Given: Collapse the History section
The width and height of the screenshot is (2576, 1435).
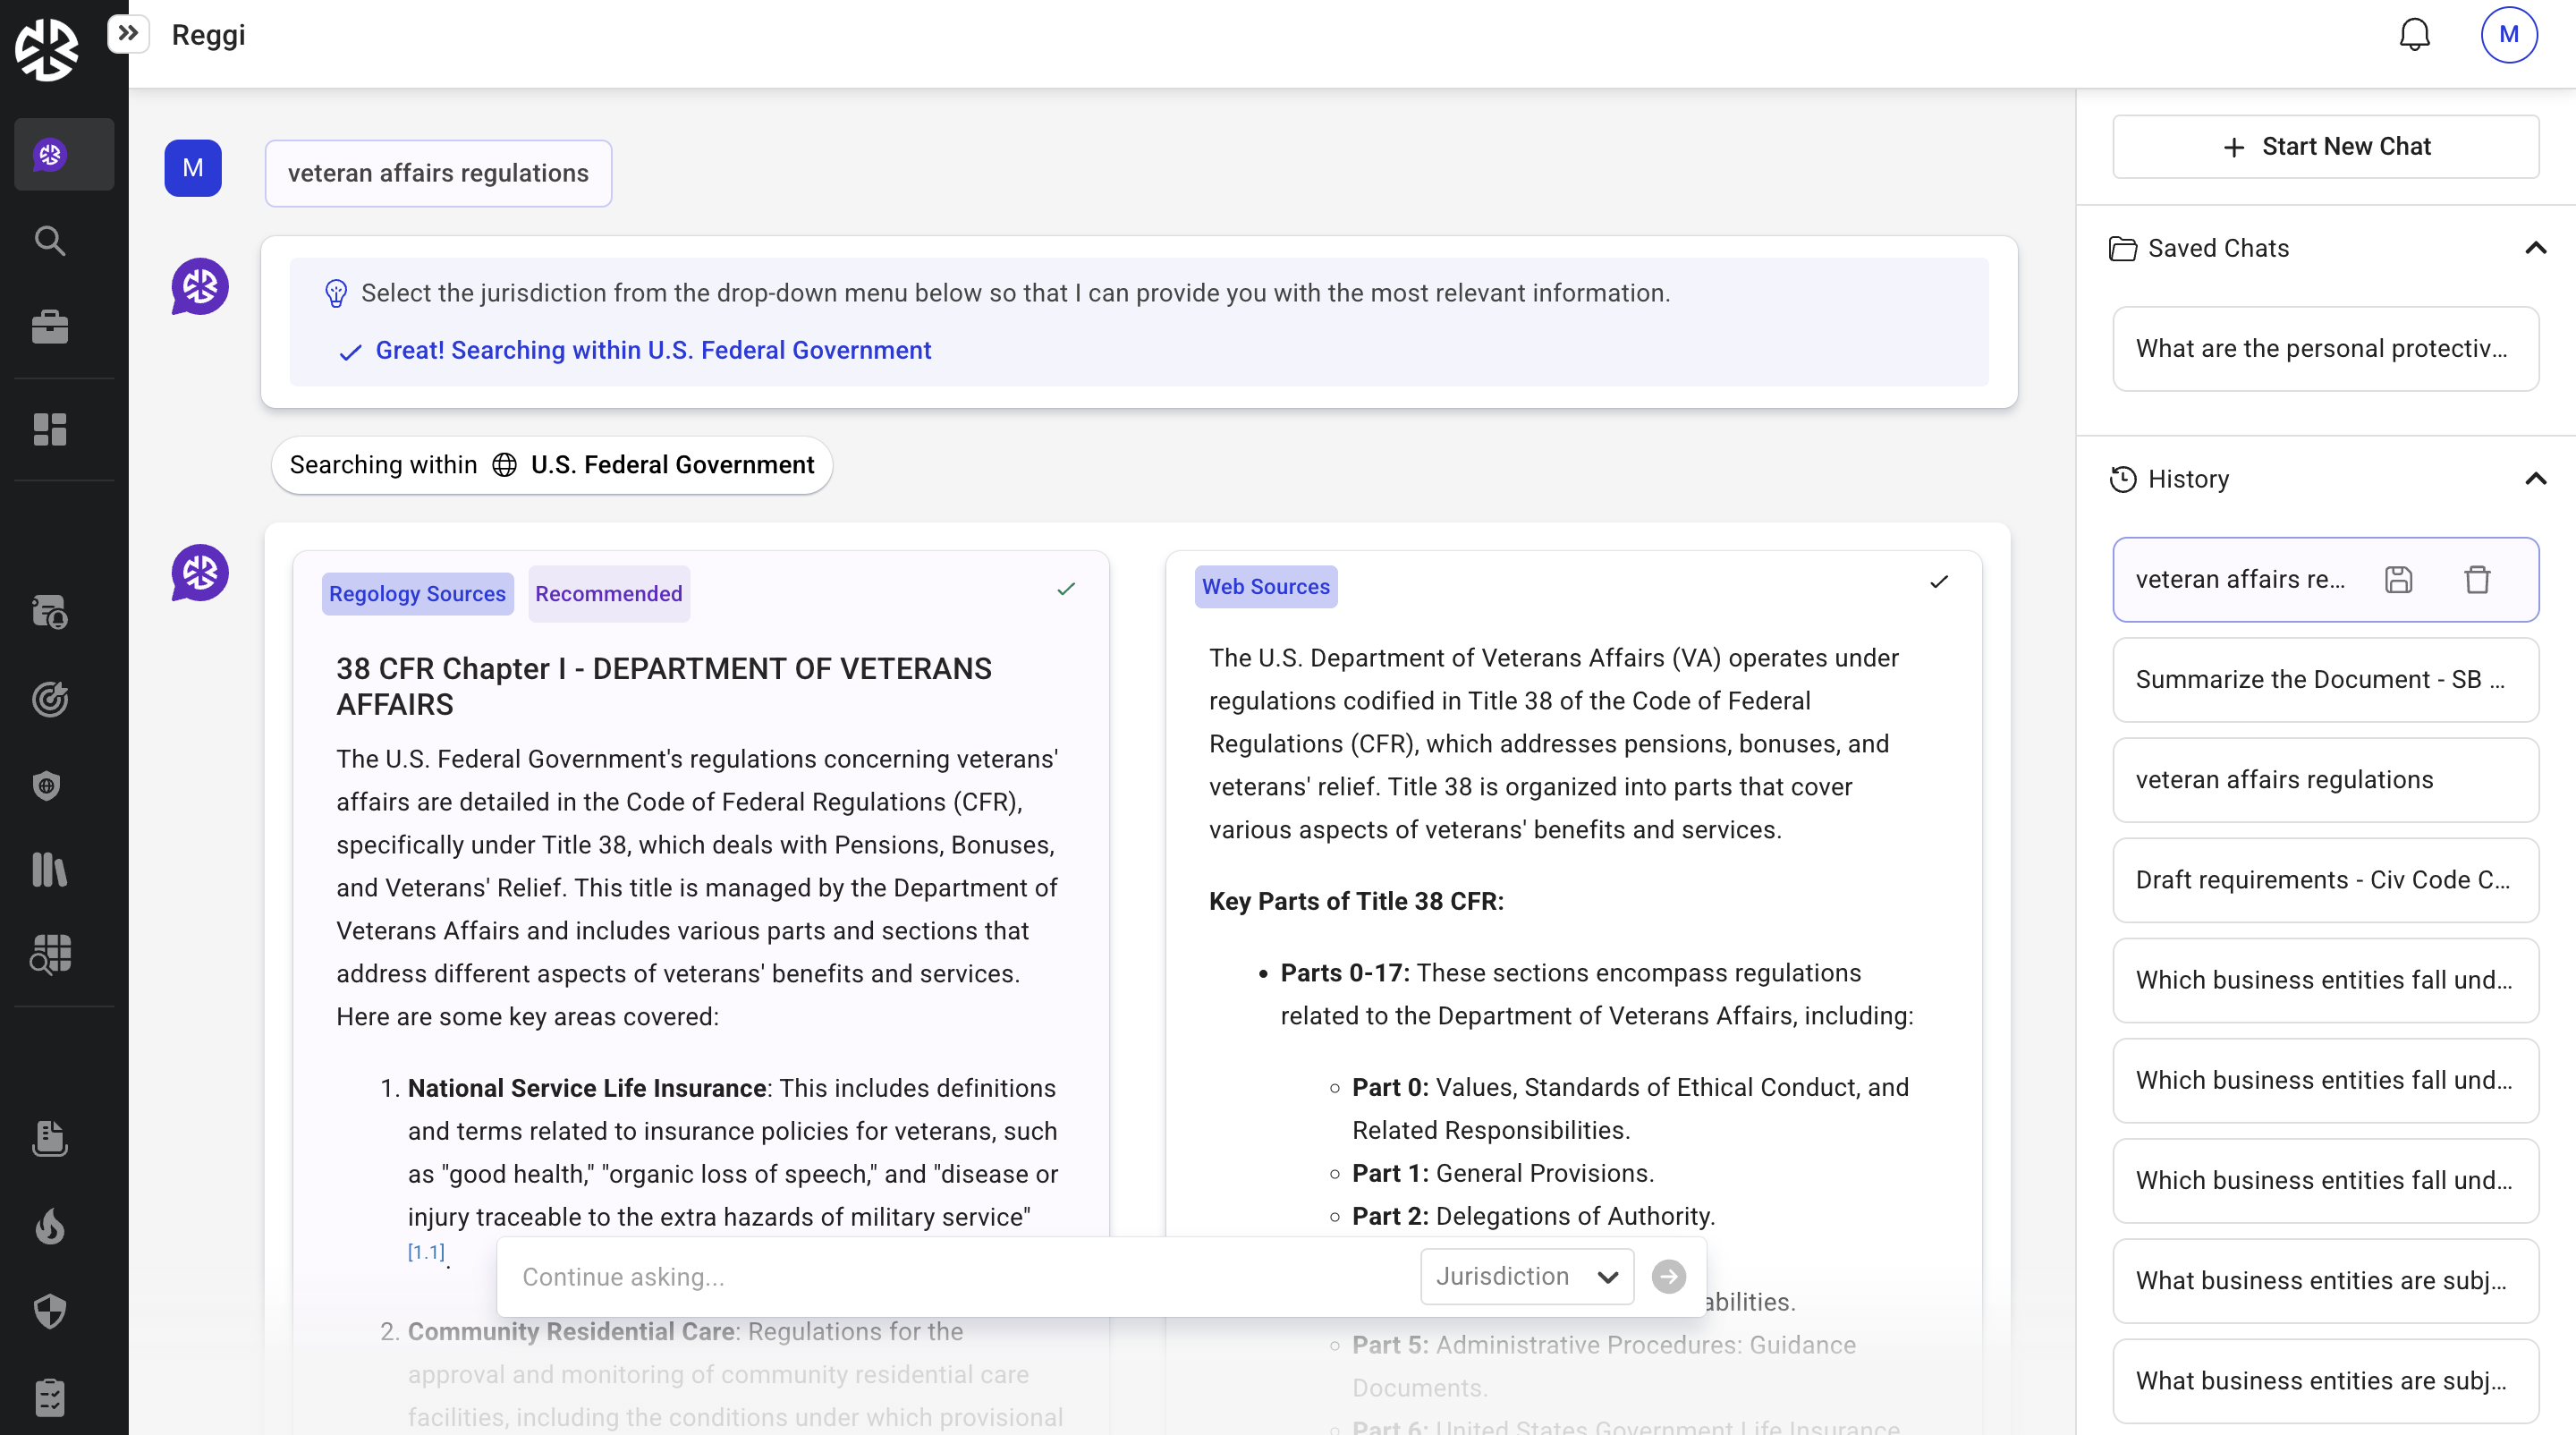Looking at the screenshot, I should [x=2535, y=479].
